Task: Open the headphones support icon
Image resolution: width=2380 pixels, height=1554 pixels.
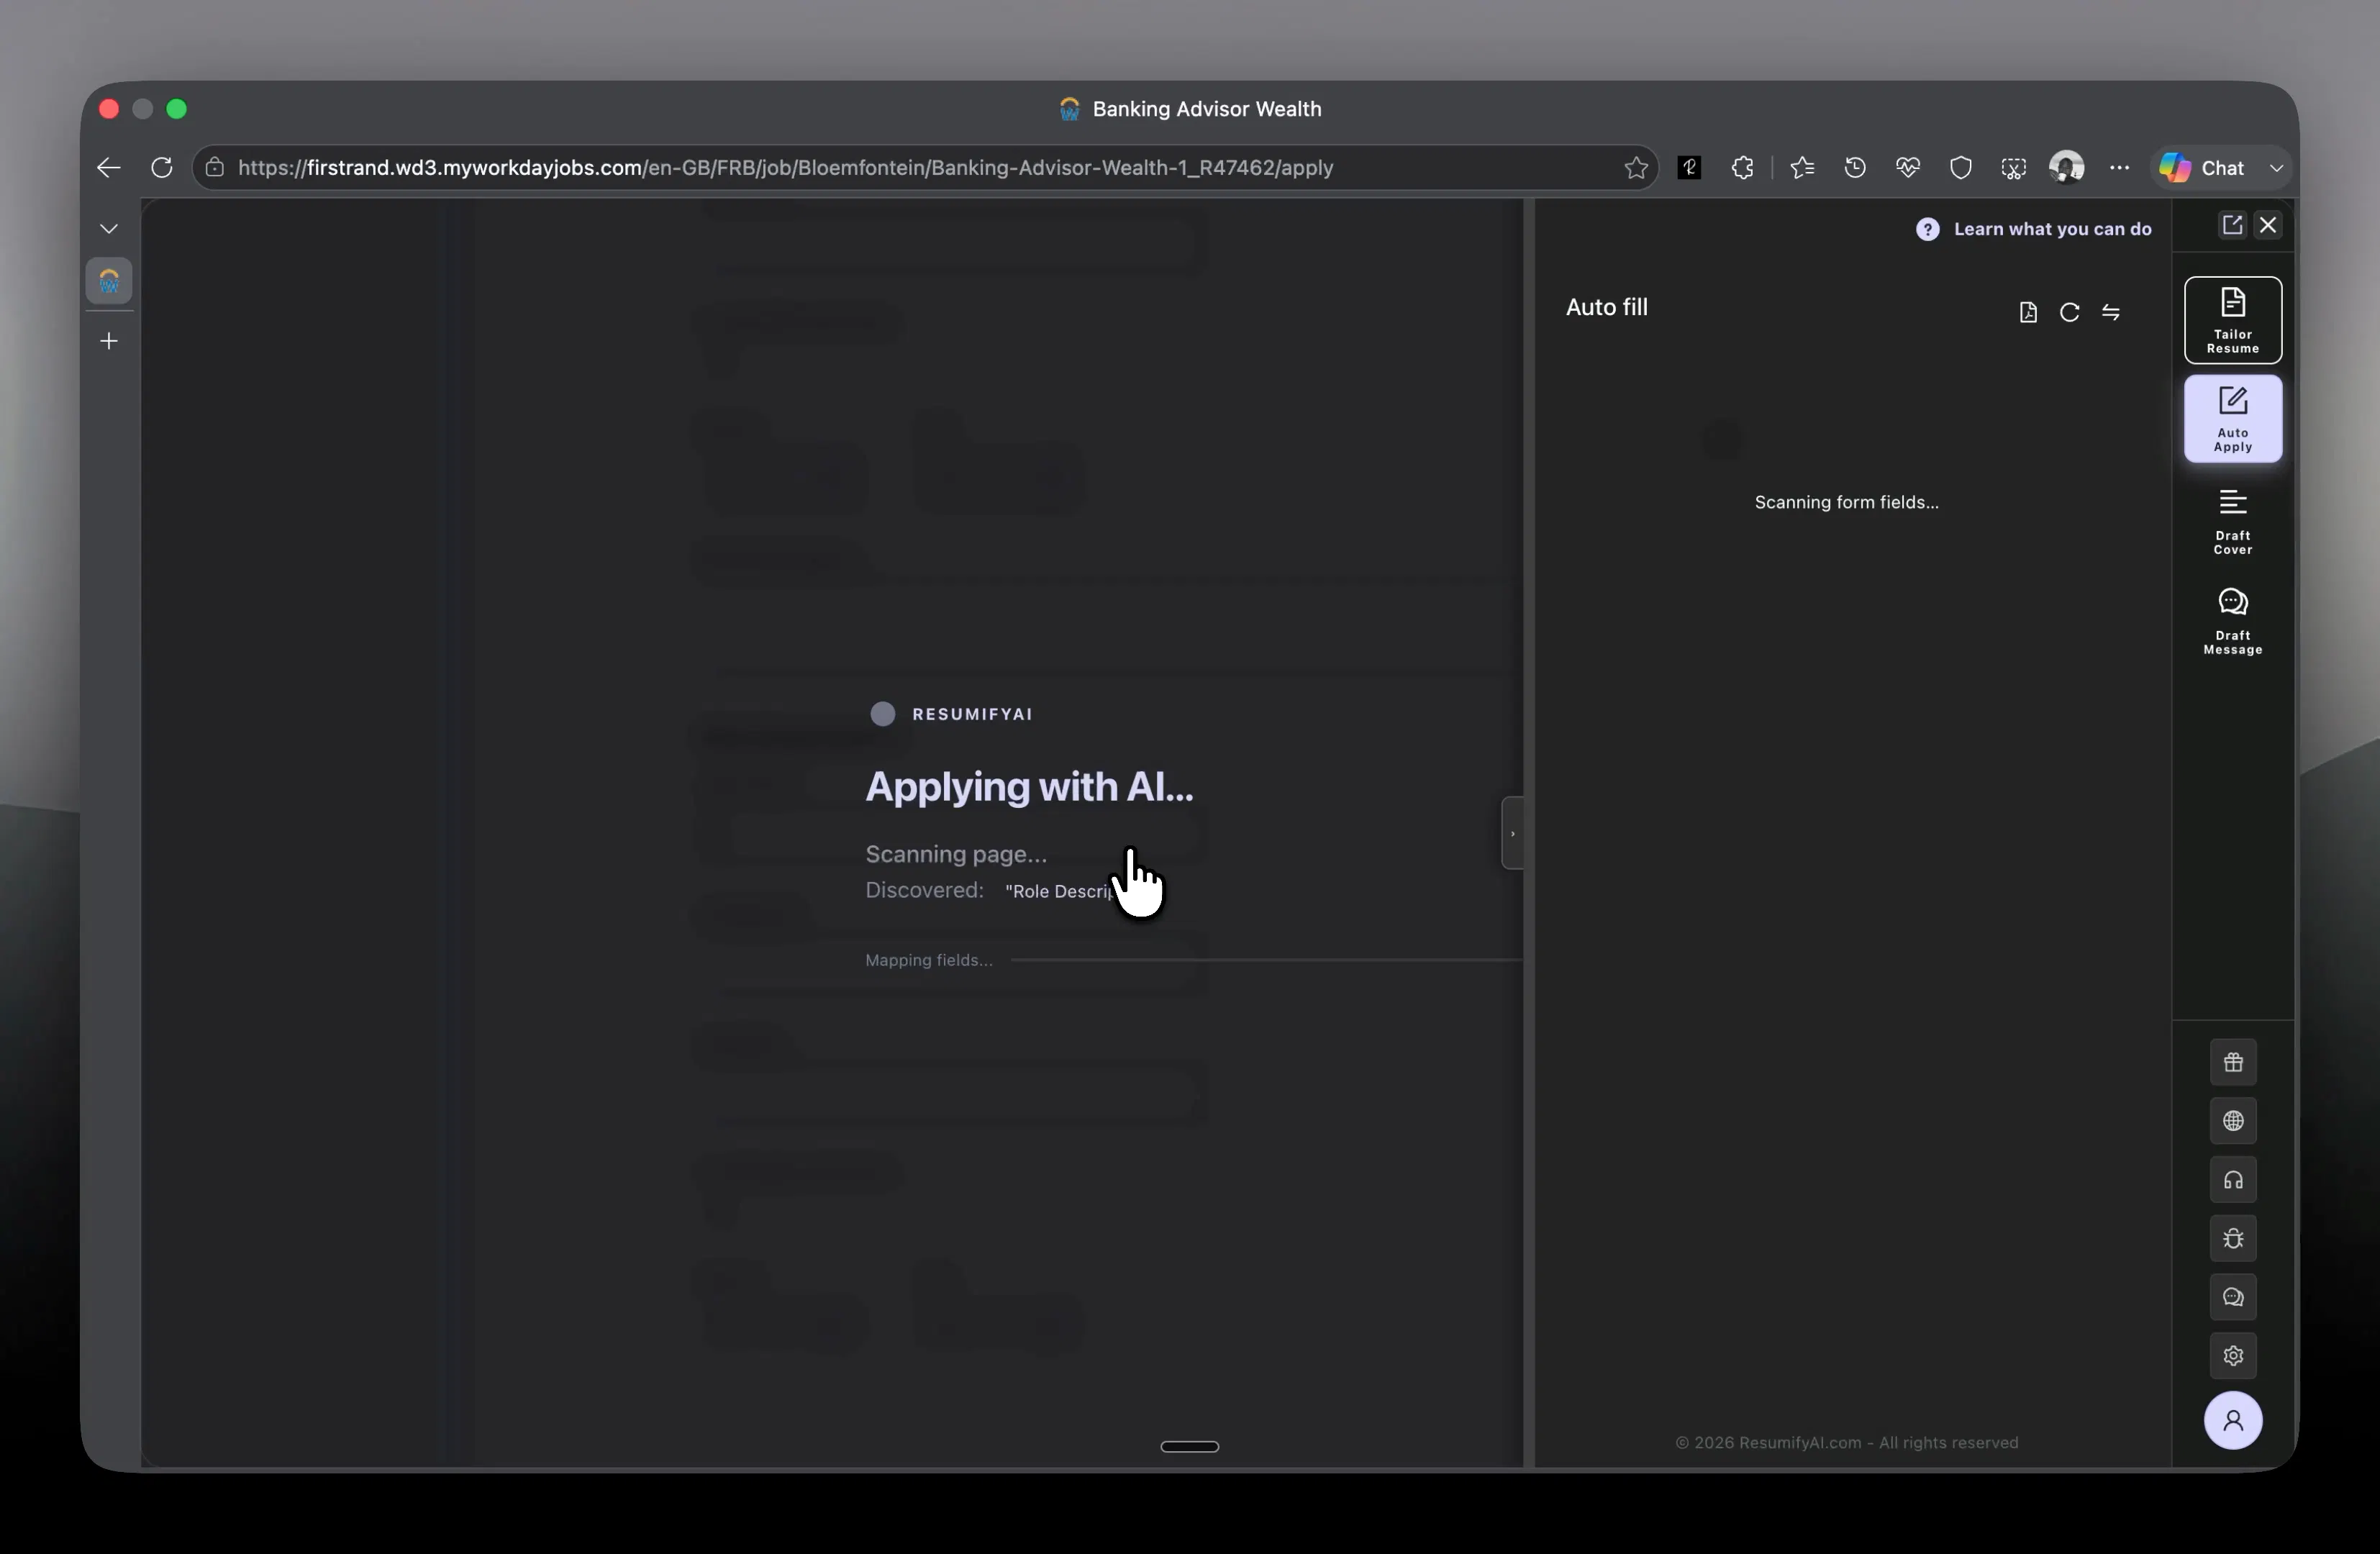Action: click(x=2232, y=1180)
